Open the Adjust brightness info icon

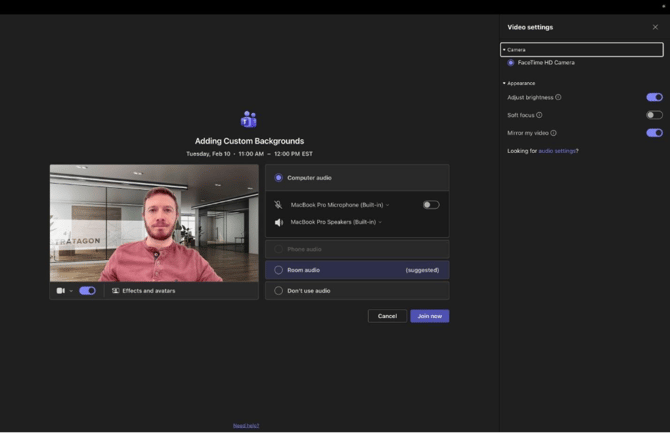[558, 97]
